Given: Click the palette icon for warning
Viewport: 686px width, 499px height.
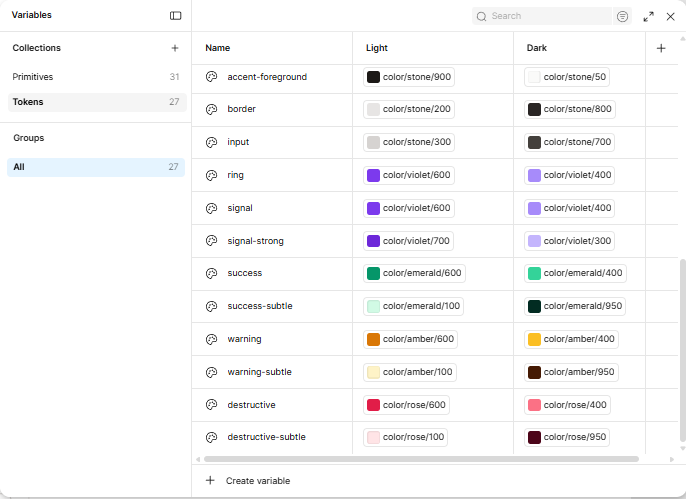Looking at the screenshot, I should click(212, 339).
